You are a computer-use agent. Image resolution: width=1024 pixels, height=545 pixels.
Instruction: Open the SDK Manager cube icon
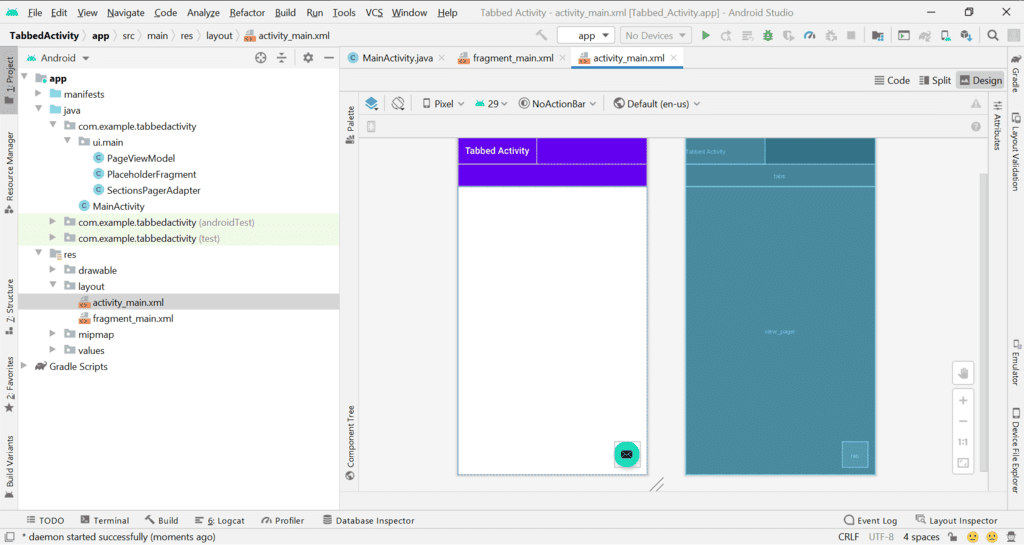tap(967, 35)
